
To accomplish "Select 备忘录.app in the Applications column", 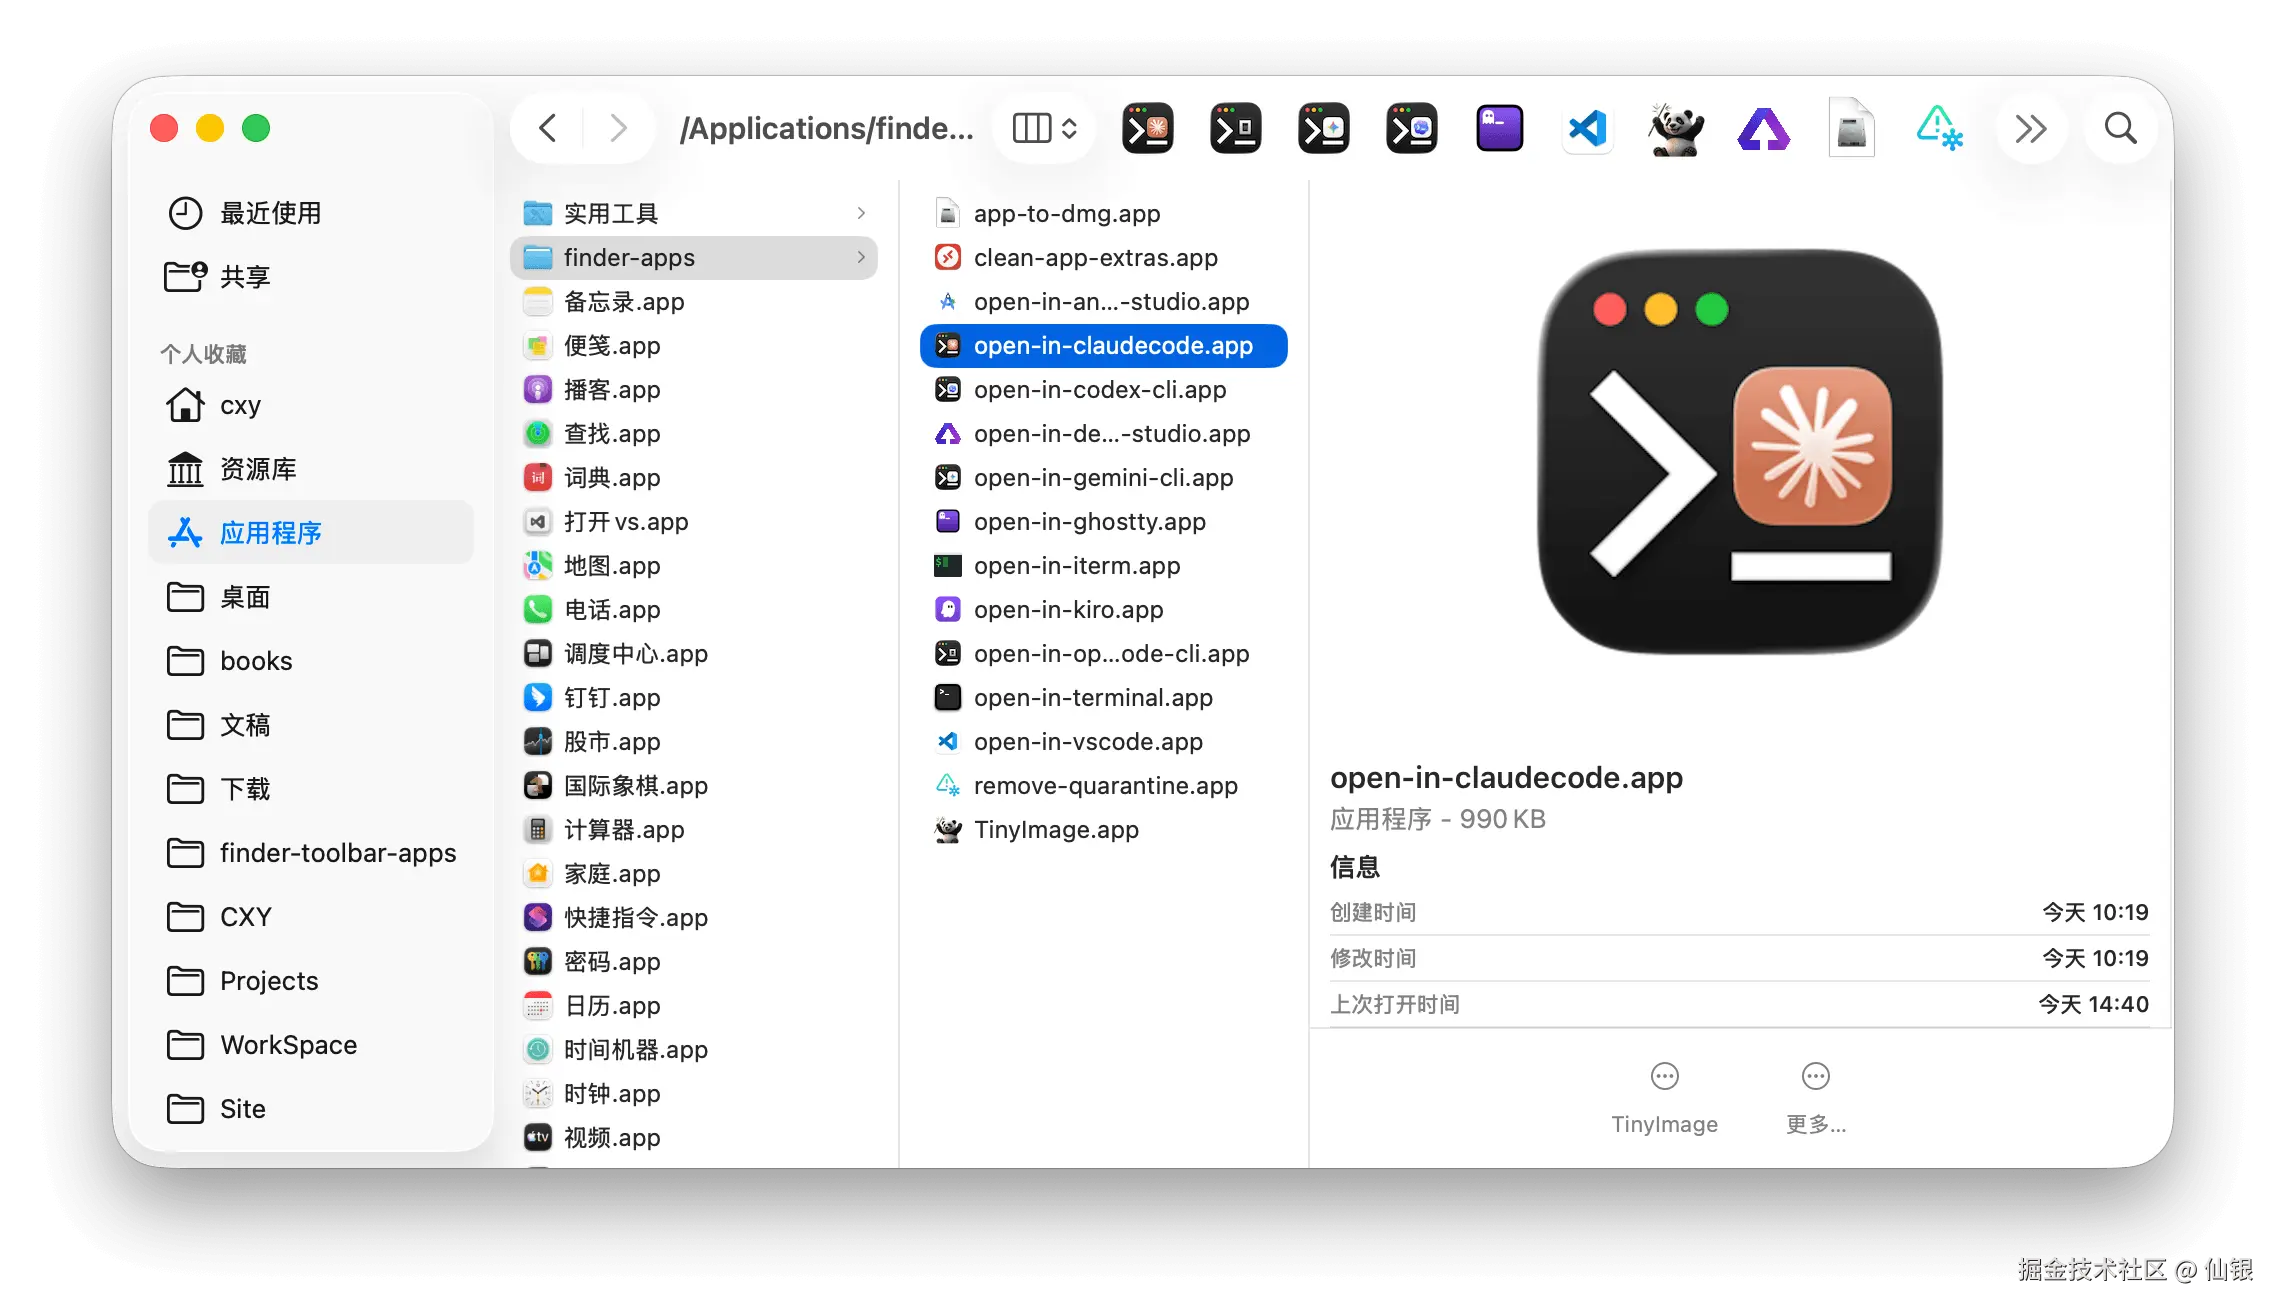I will click(694, 301).
